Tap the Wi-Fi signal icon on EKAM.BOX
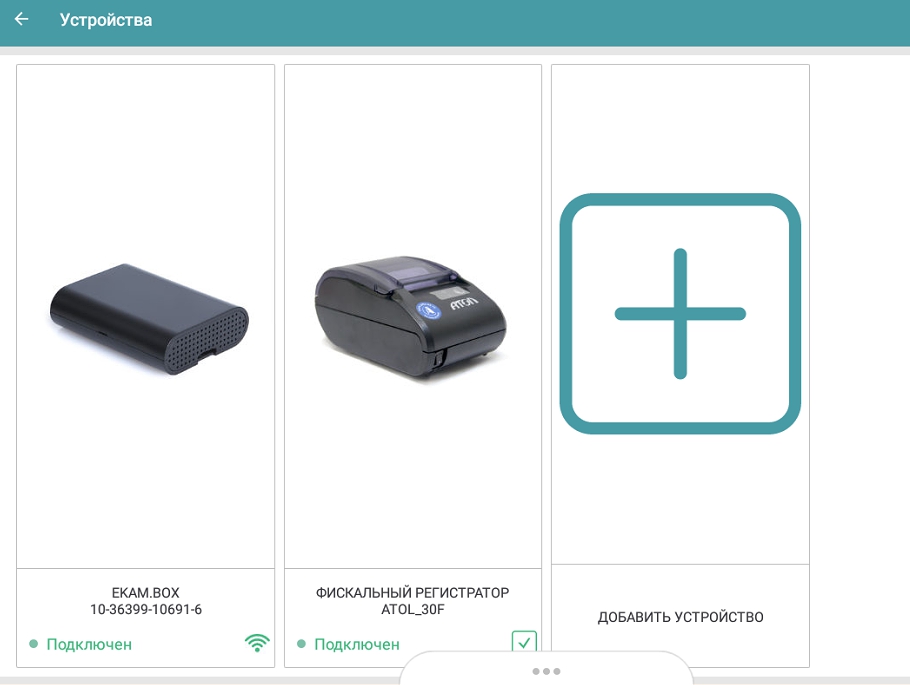This screenshot has height=685, width=910. point(257,643)
